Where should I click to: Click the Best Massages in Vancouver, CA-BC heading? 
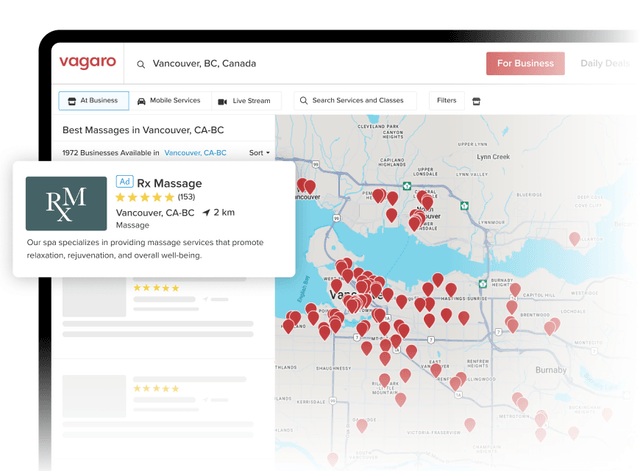(143, 130)
